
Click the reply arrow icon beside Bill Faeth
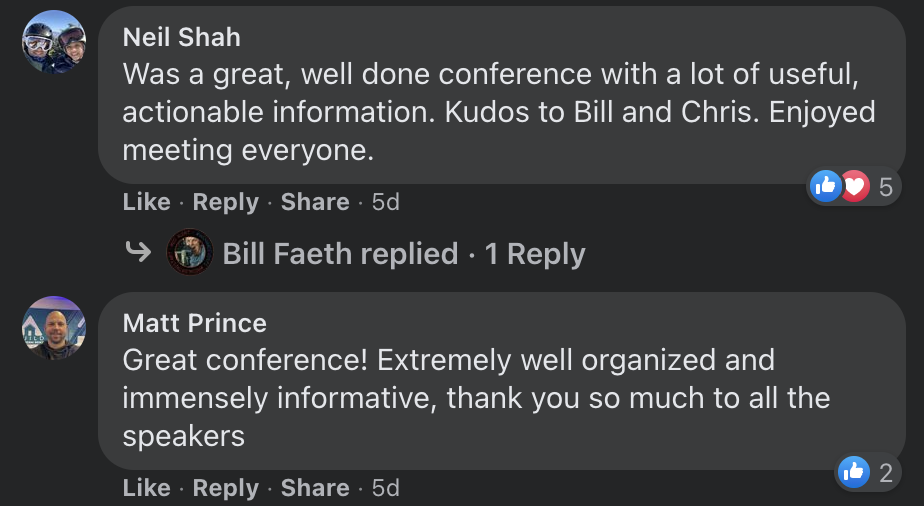[x=137, y=253]
